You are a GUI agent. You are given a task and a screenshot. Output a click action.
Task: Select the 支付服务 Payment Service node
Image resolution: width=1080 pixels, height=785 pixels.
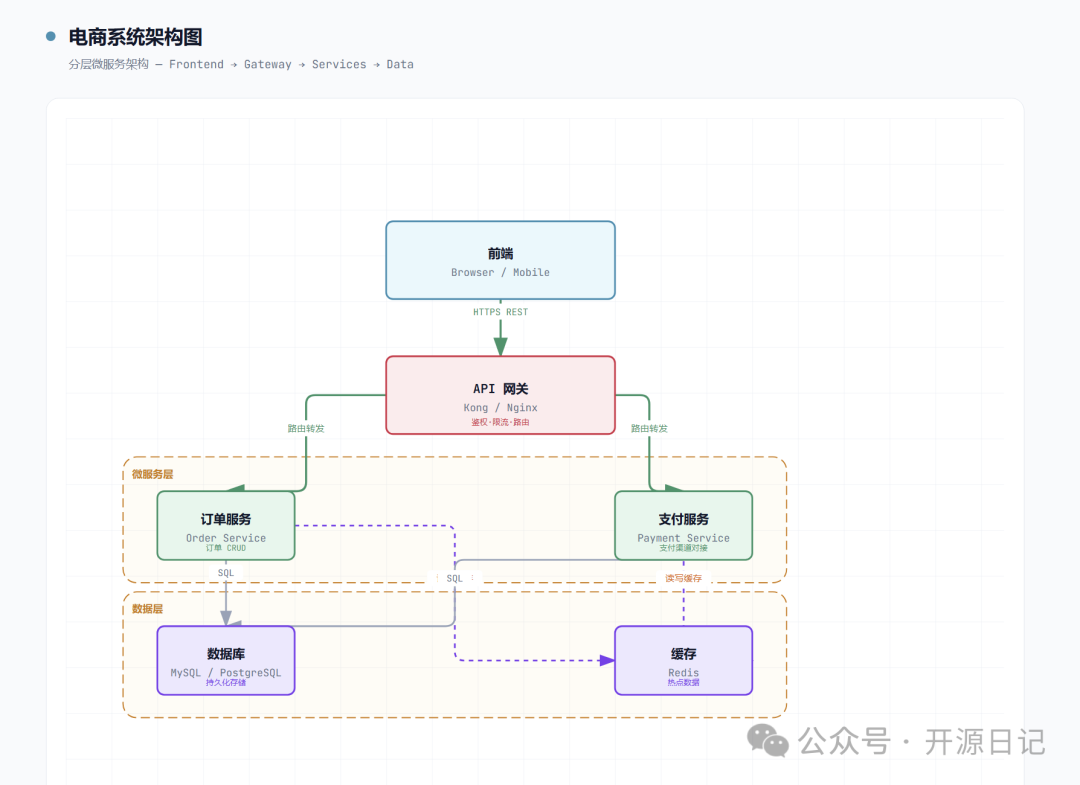coord(683,525)
